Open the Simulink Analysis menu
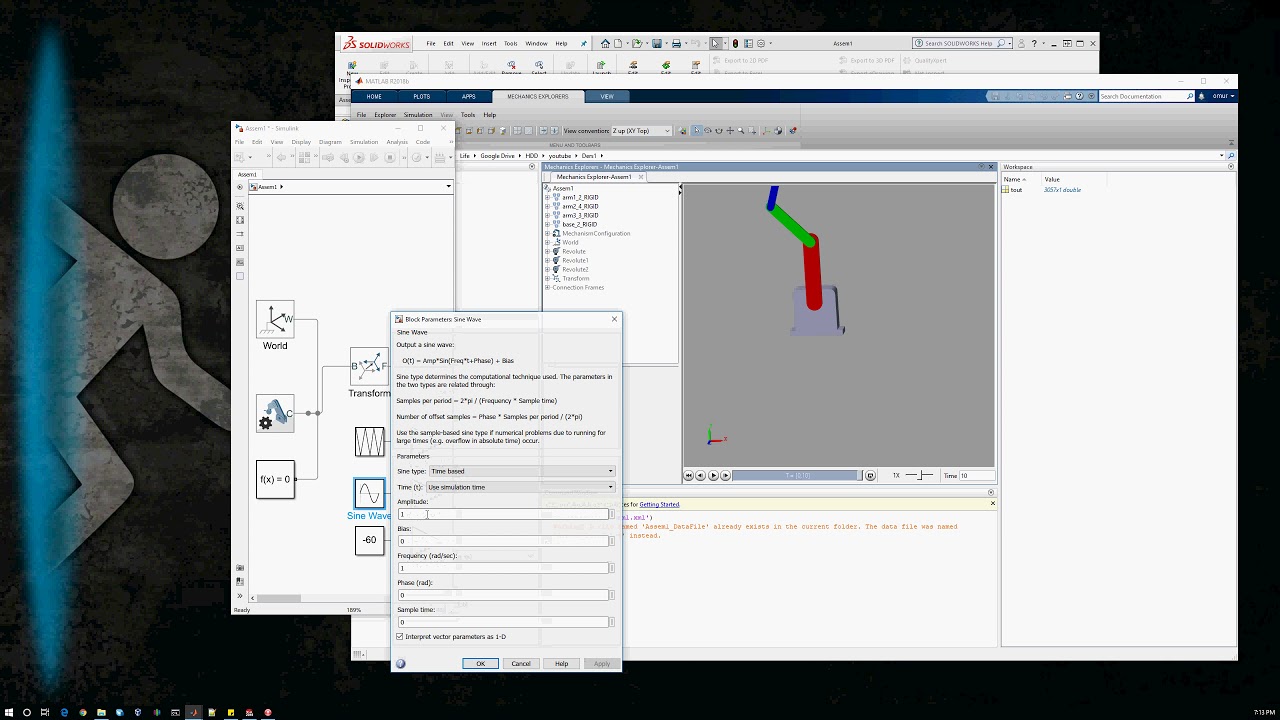 (x=397, y=142)
